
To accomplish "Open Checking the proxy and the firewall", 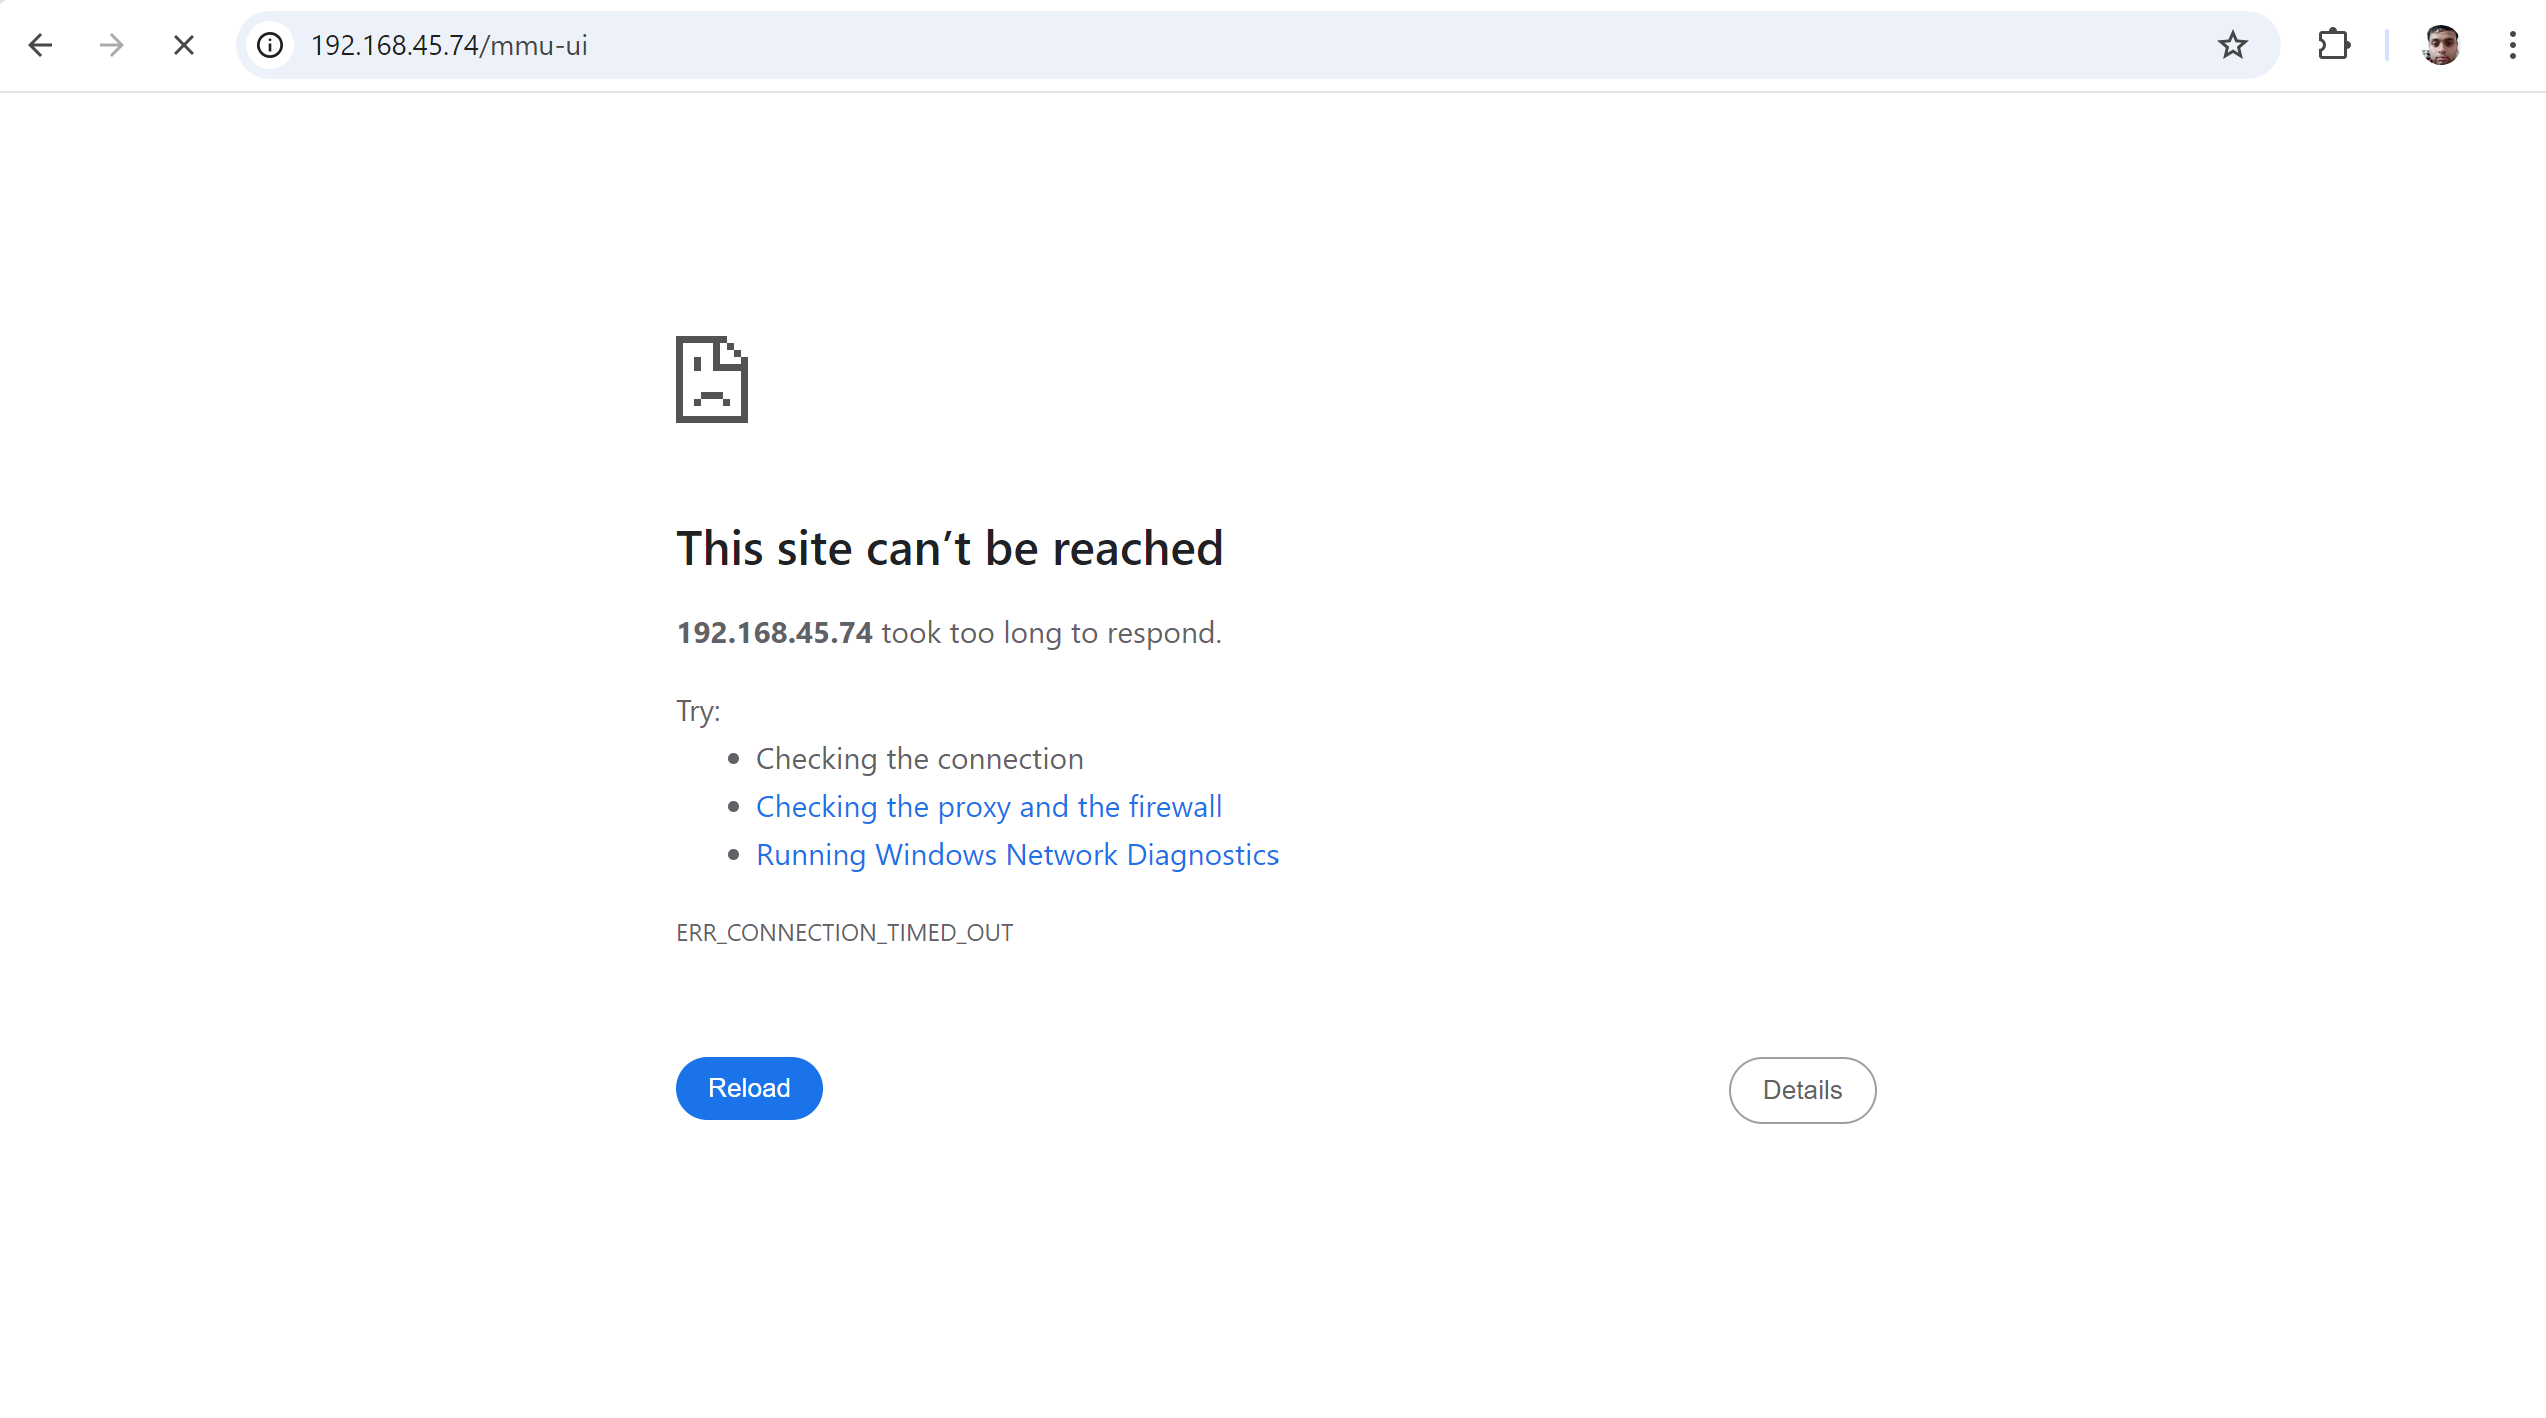I will point(989,806).
